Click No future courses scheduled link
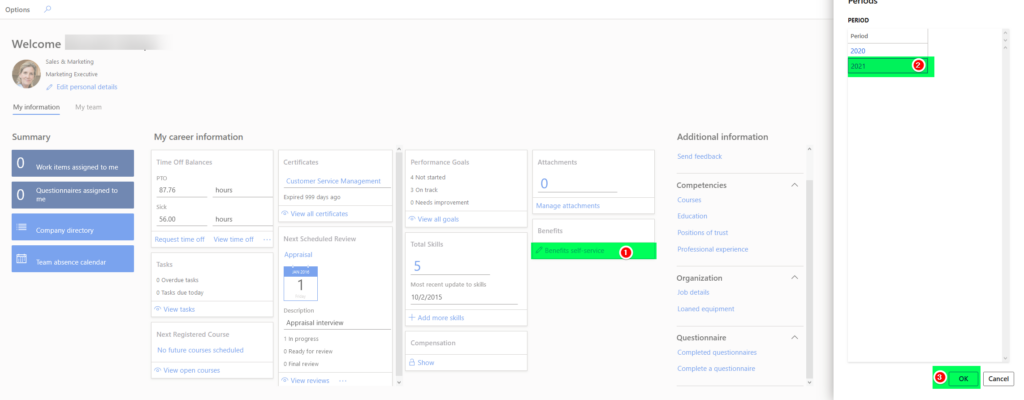1024x400 pixels. tap(200, 350)
